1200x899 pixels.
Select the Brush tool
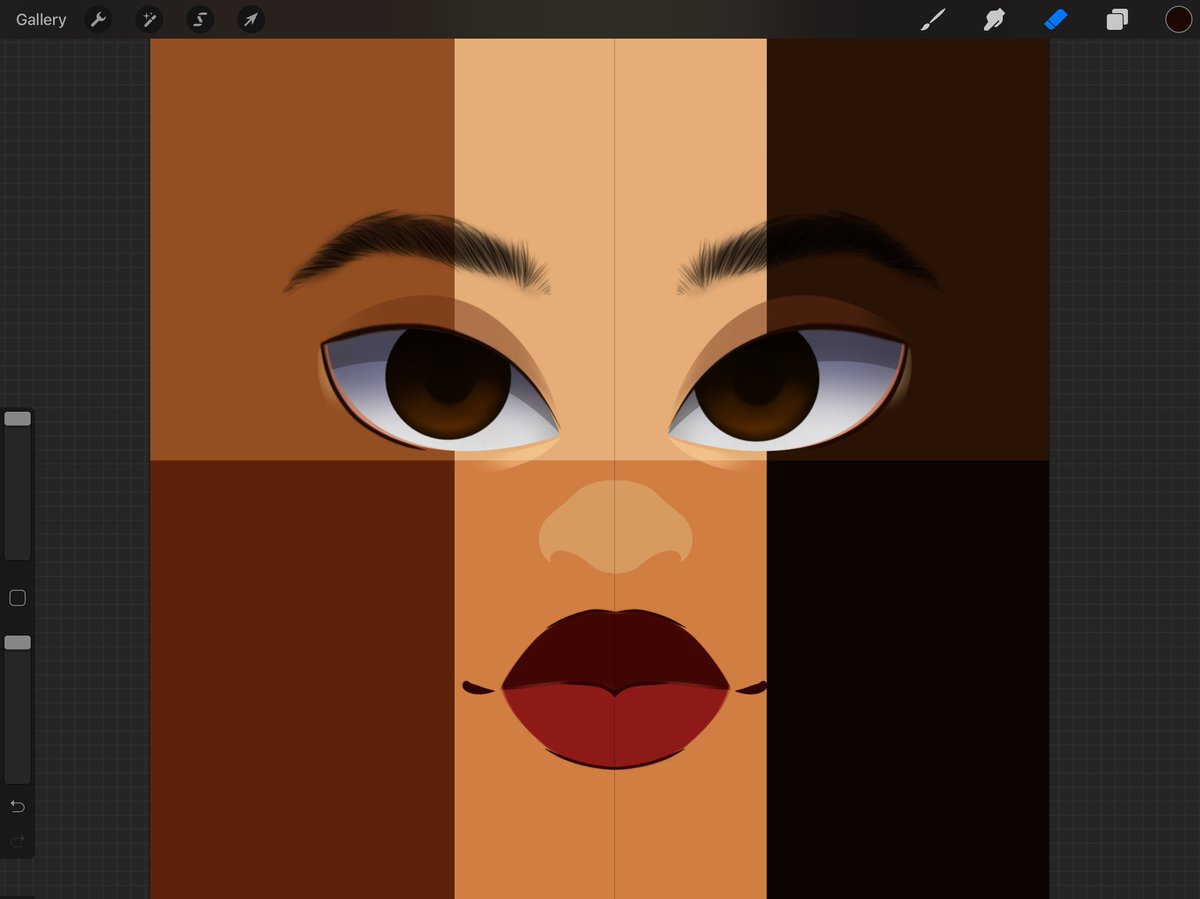[932, 19]
